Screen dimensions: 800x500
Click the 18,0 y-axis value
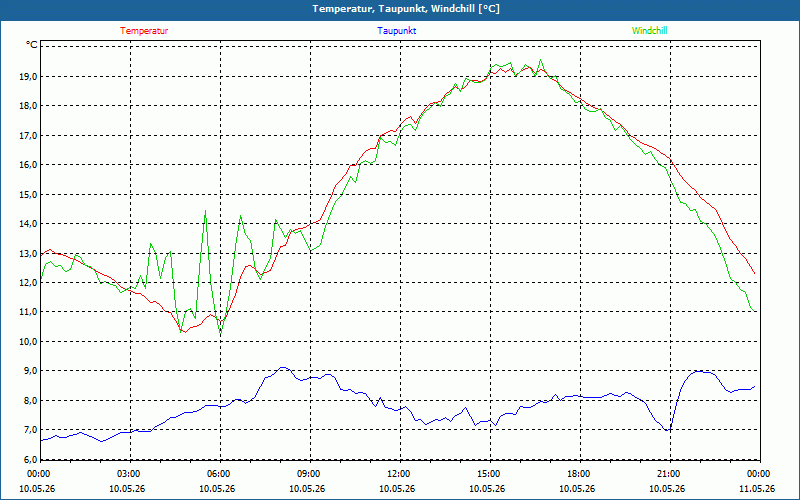(x=29, y=106)
